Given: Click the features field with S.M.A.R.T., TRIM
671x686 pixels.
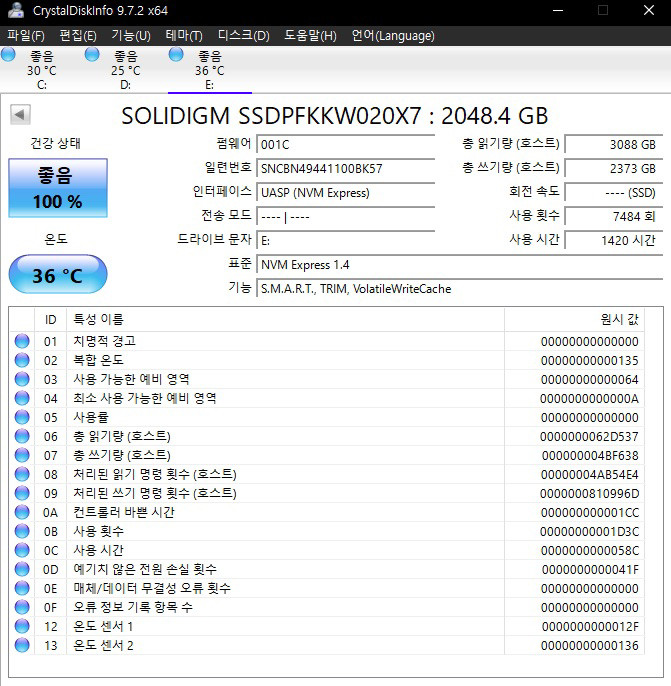Looking at the screenshot, I should (460, 289).
